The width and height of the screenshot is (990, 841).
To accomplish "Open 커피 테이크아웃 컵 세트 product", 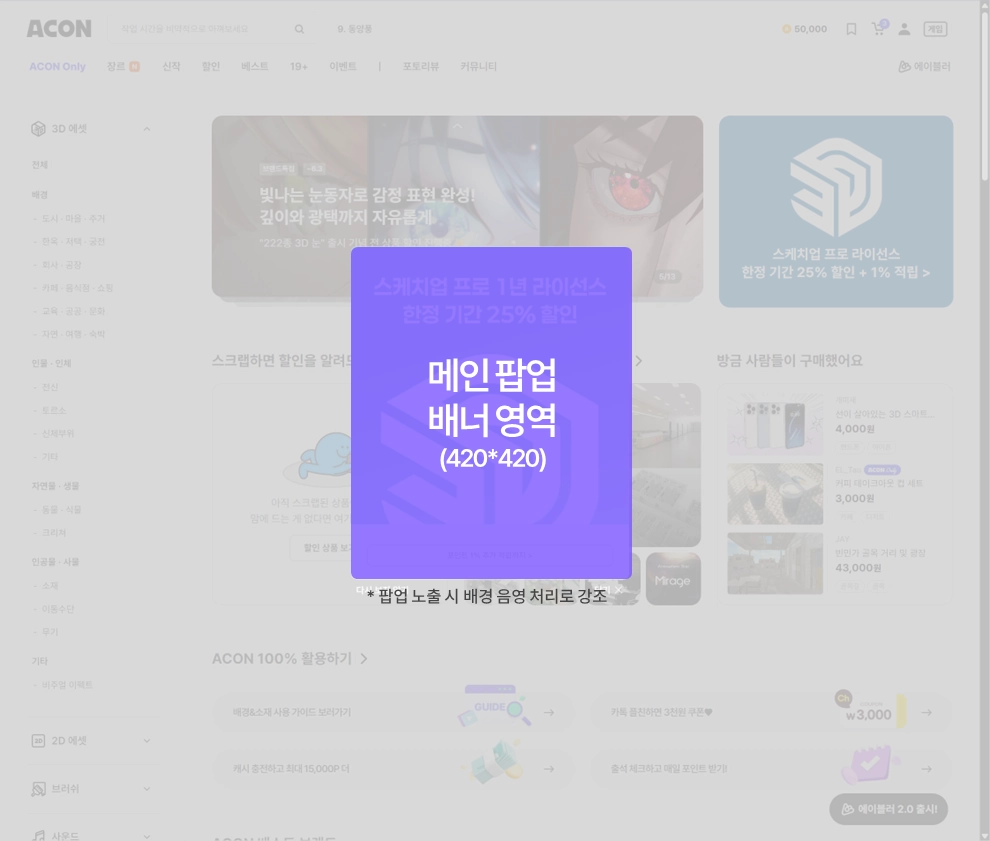I will [879, 483].
